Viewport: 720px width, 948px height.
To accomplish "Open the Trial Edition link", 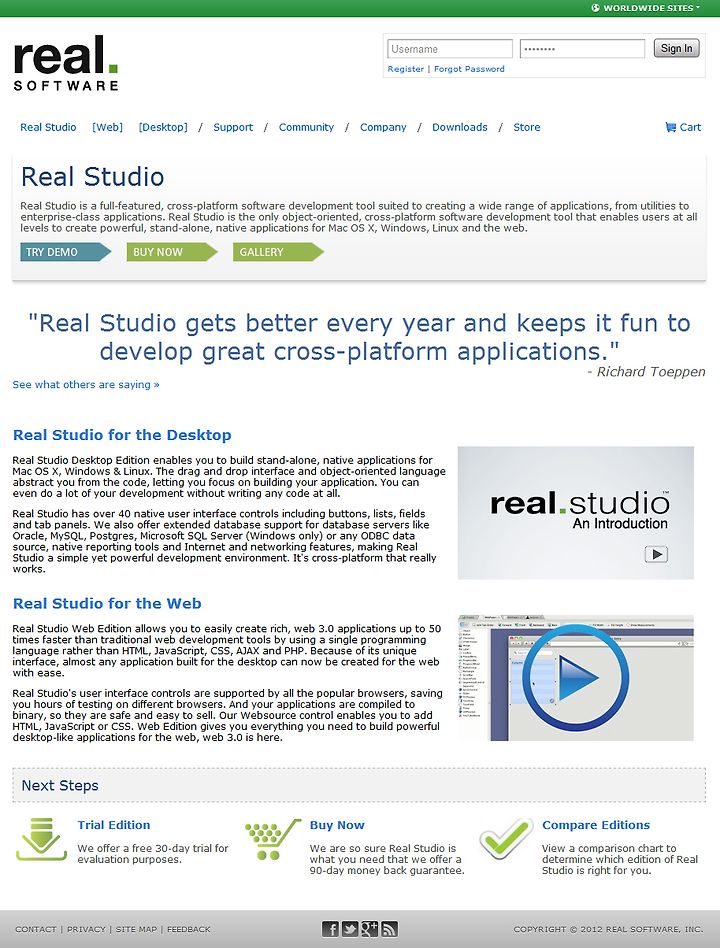I will tap(114, 825).
